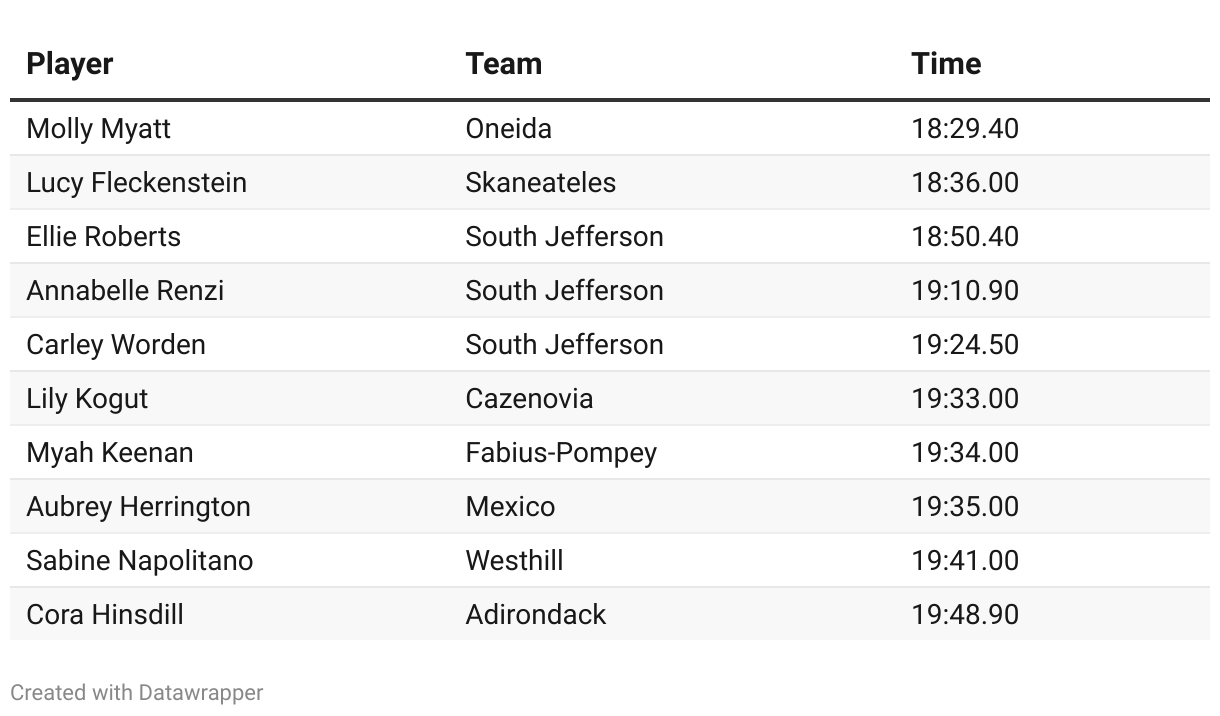Viewport: 1220px width, 716px height.
Task: Select the Lucy Fleckenstein name cell
Action: tap(137, 183)
